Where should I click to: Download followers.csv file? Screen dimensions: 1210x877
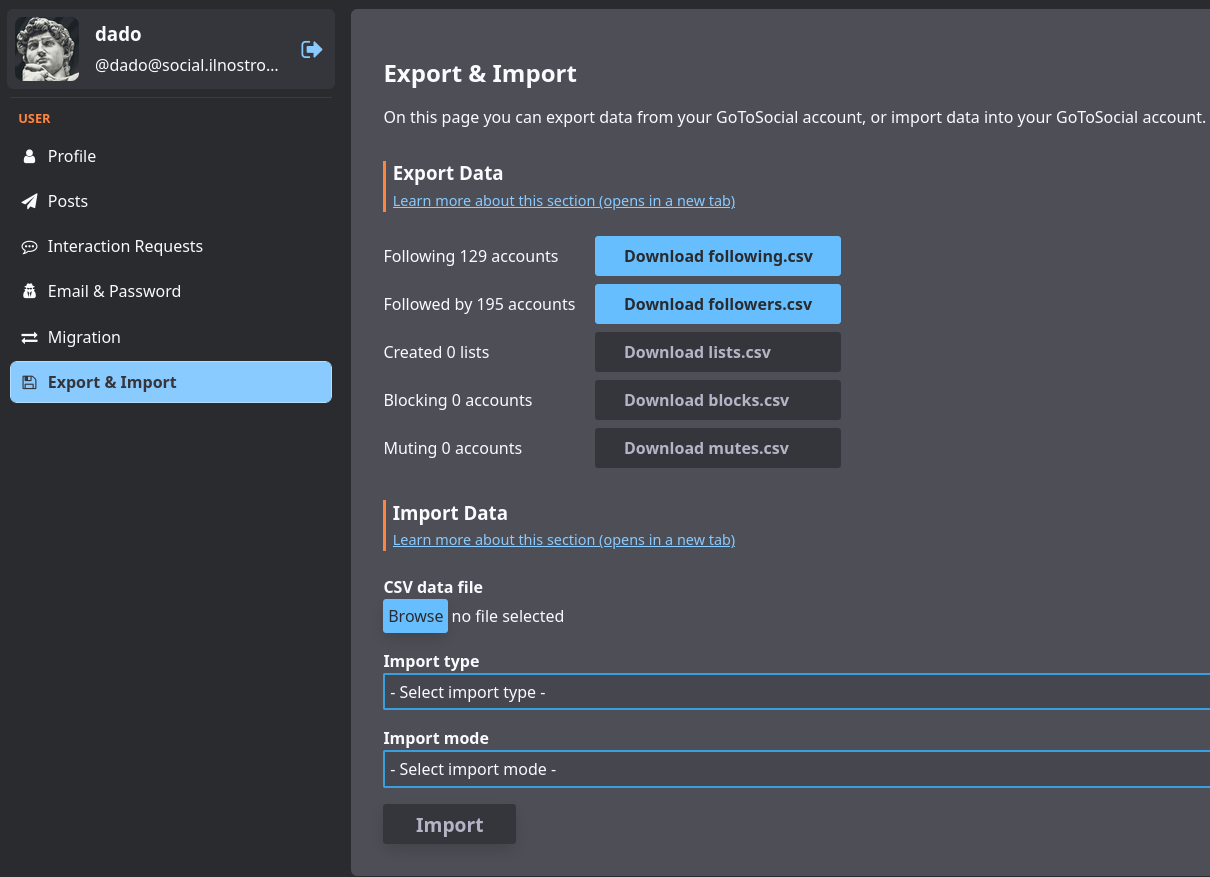click(x=717, y=304)
